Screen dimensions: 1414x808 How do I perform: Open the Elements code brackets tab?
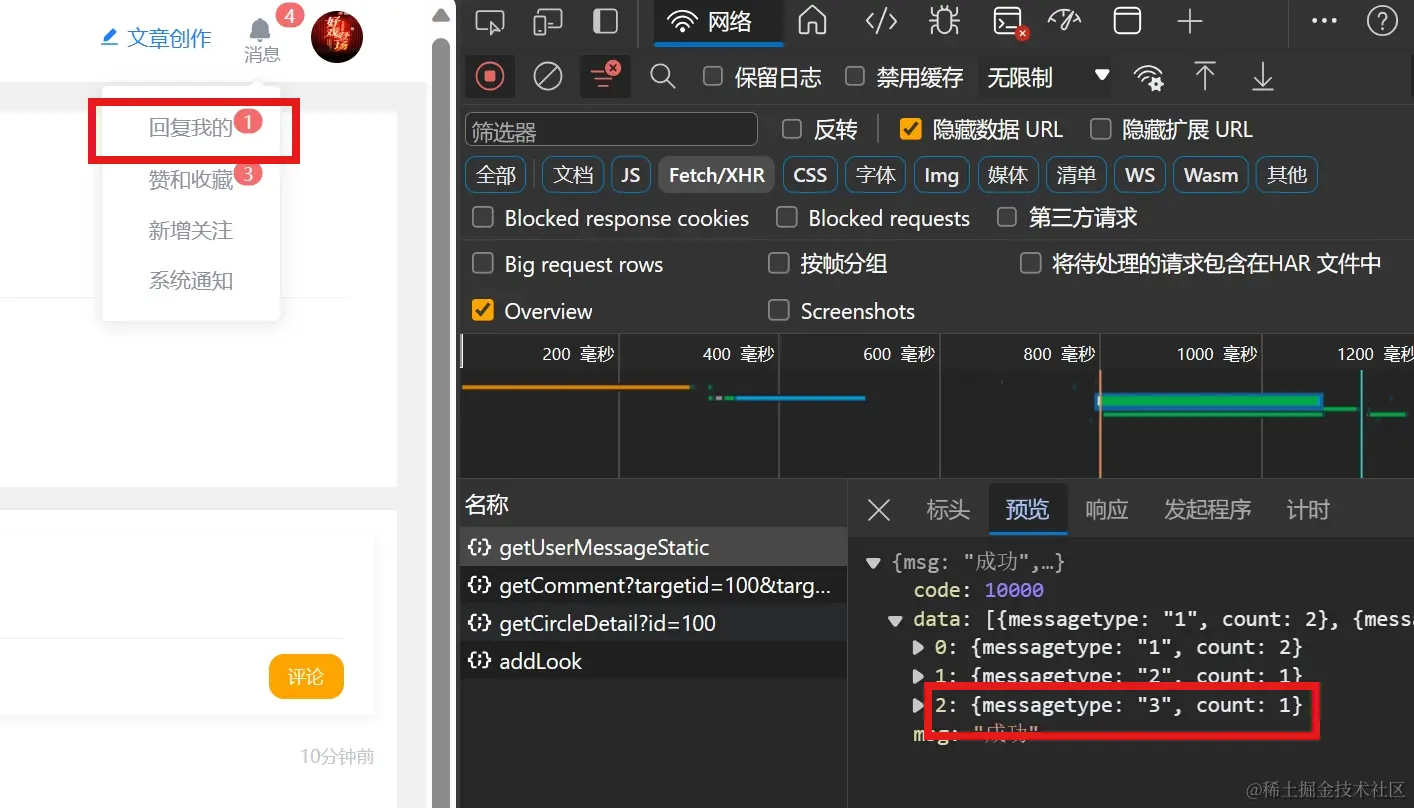(880, 21)
